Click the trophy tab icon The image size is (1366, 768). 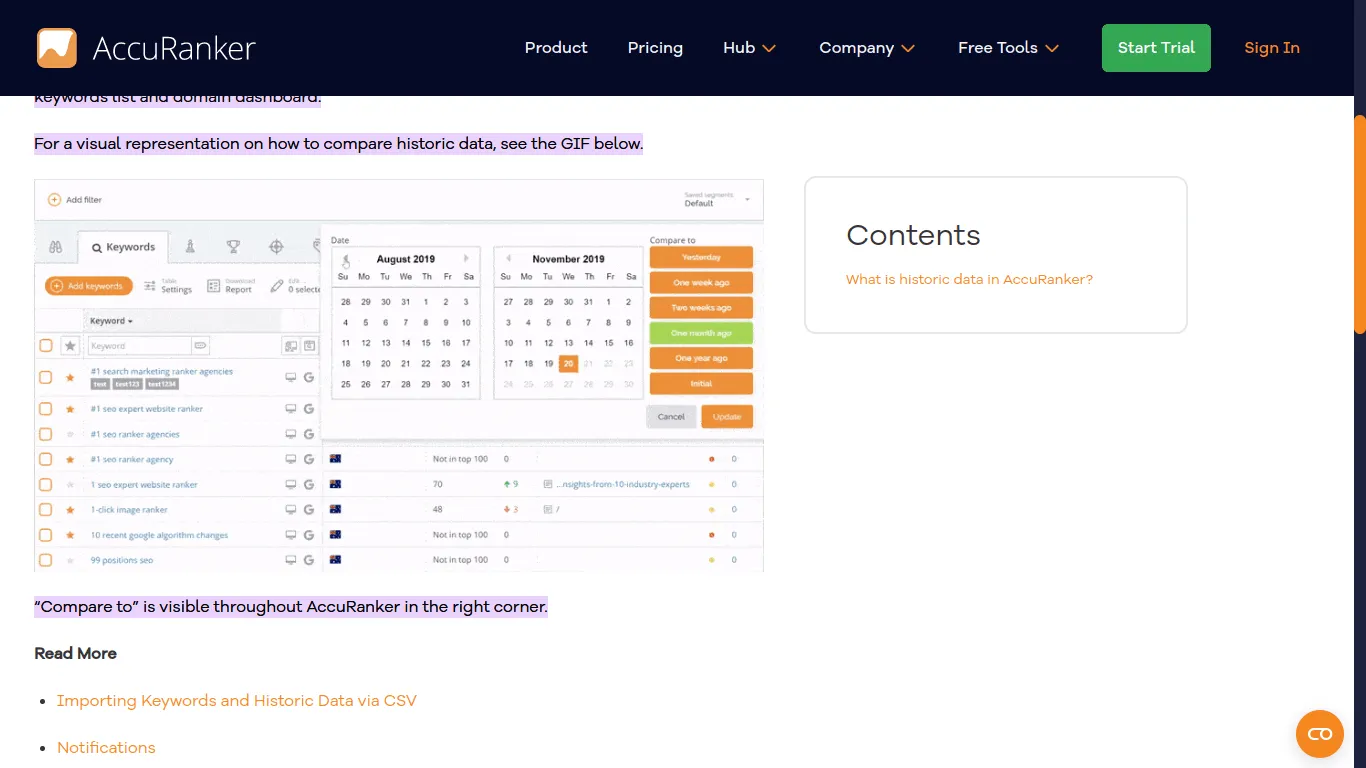click(x=233, y=246)
